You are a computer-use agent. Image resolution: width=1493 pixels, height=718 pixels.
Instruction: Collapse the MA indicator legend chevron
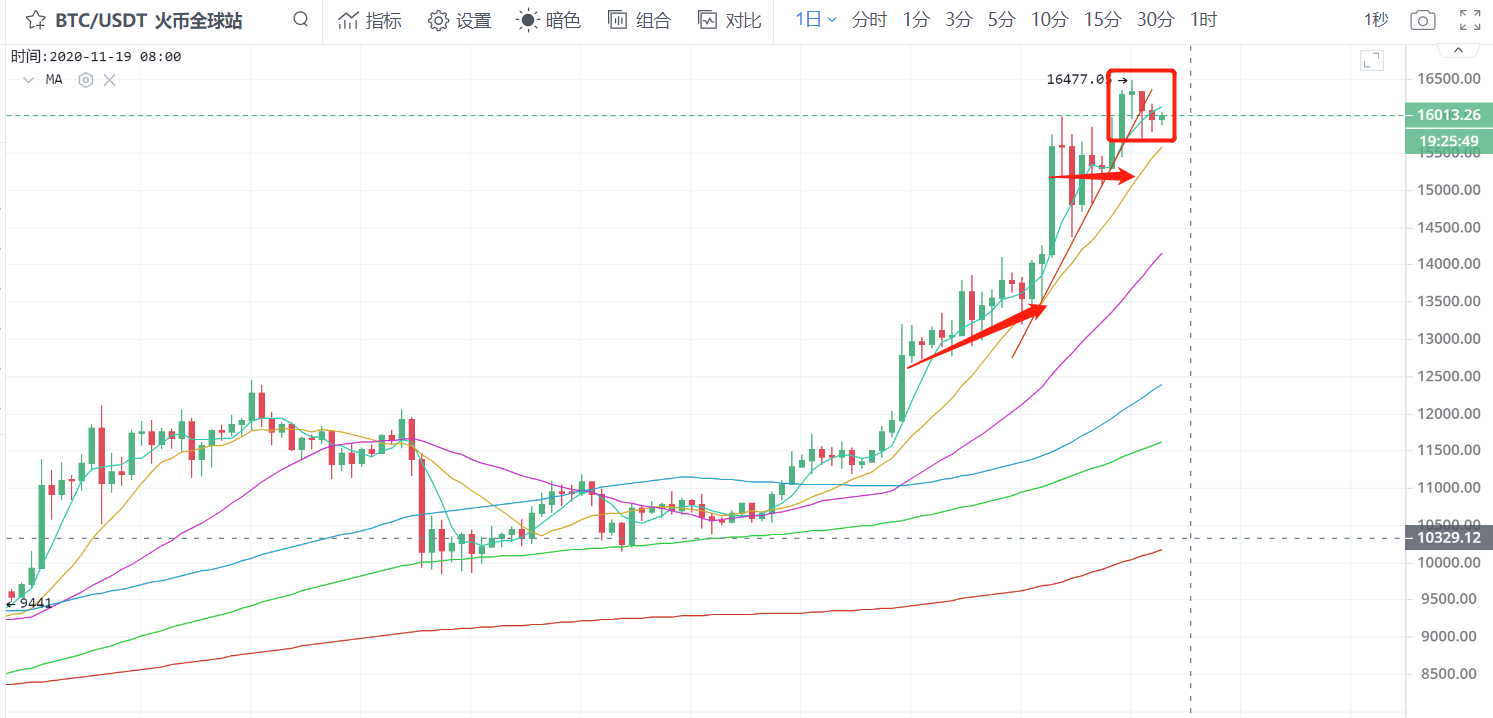tap(28, 80)
